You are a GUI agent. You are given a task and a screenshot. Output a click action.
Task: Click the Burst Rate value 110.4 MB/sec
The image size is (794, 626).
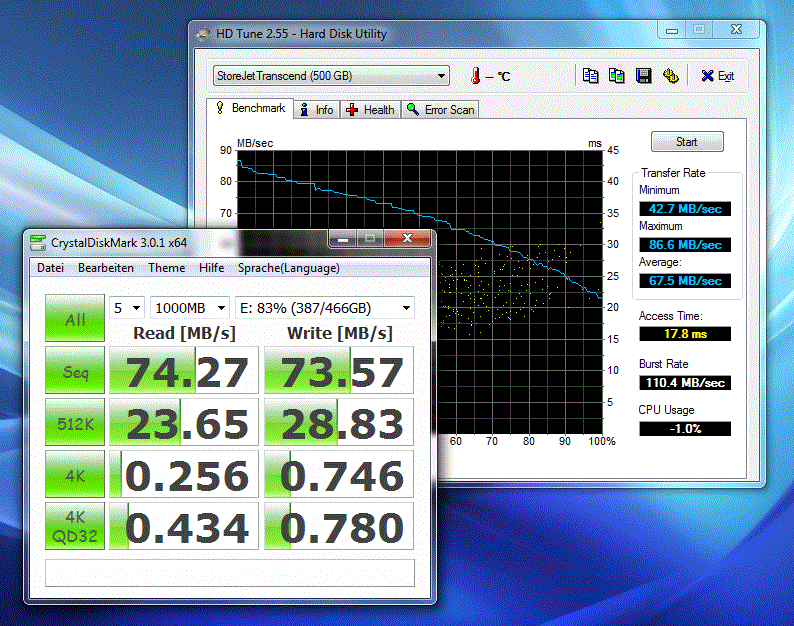coord(685,382)
